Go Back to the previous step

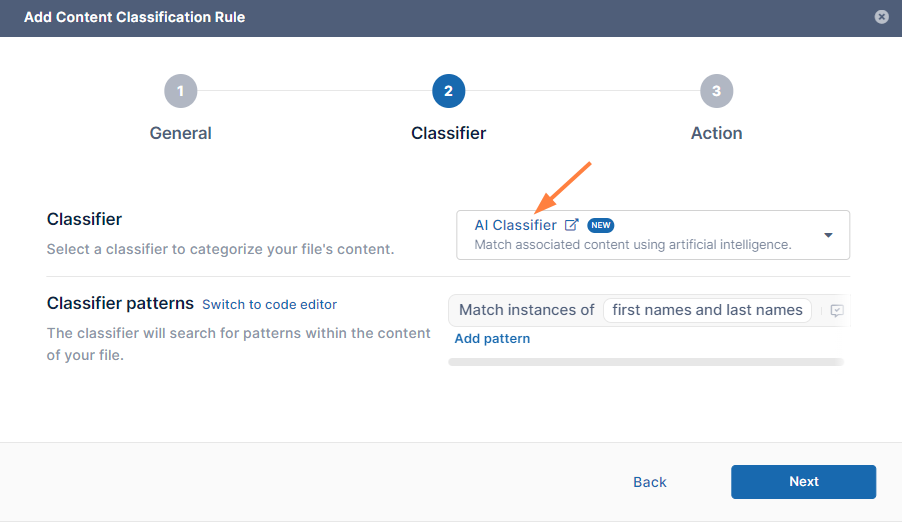tap(649, 482)
